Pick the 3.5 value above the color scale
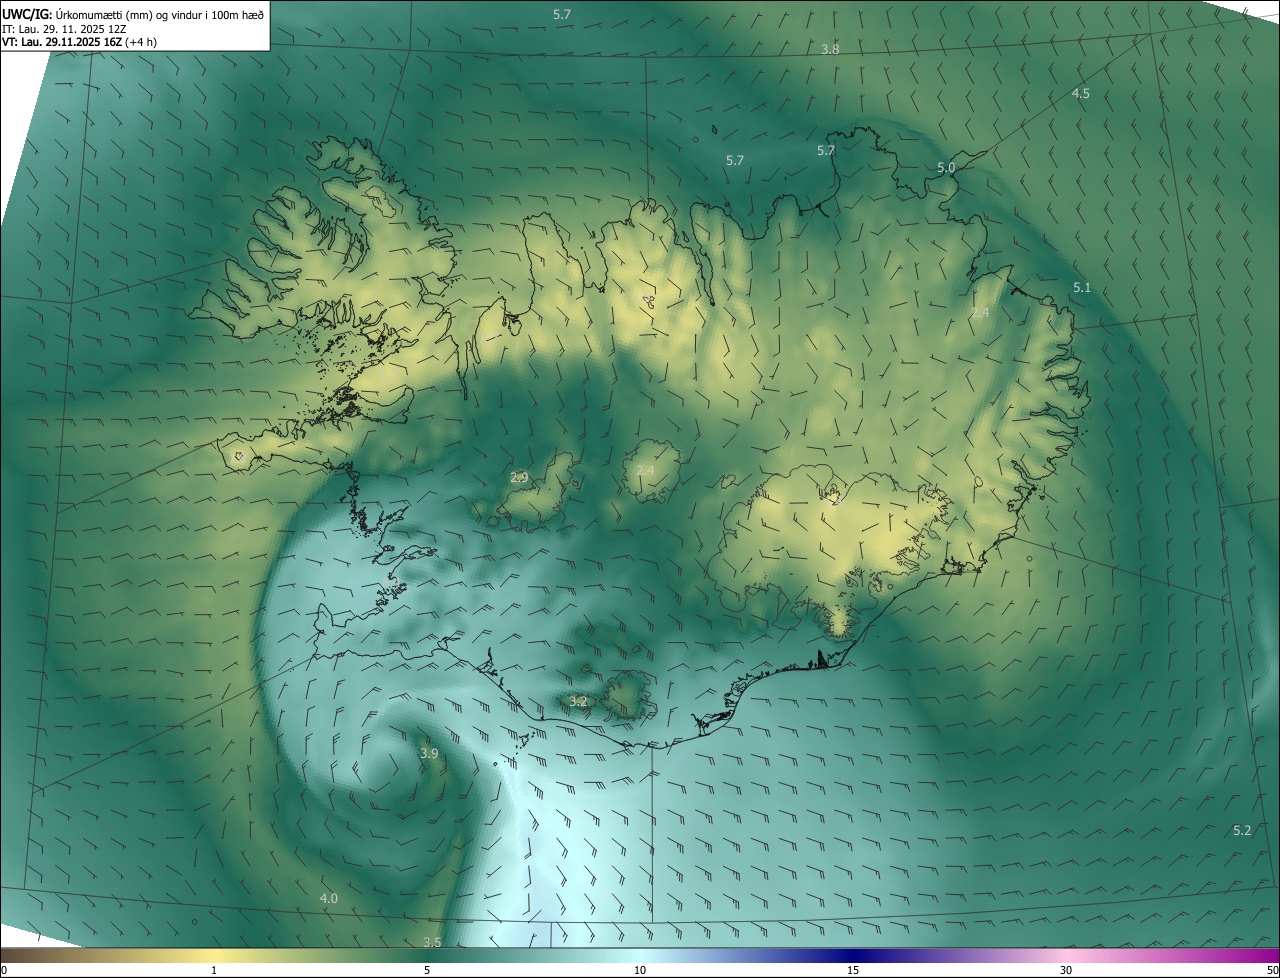1280x978 pixels. 432,942
